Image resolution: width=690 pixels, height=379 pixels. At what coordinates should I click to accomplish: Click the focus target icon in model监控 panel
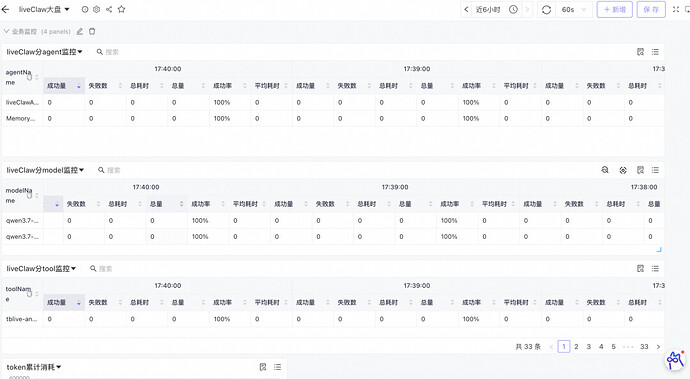[623, 170]
